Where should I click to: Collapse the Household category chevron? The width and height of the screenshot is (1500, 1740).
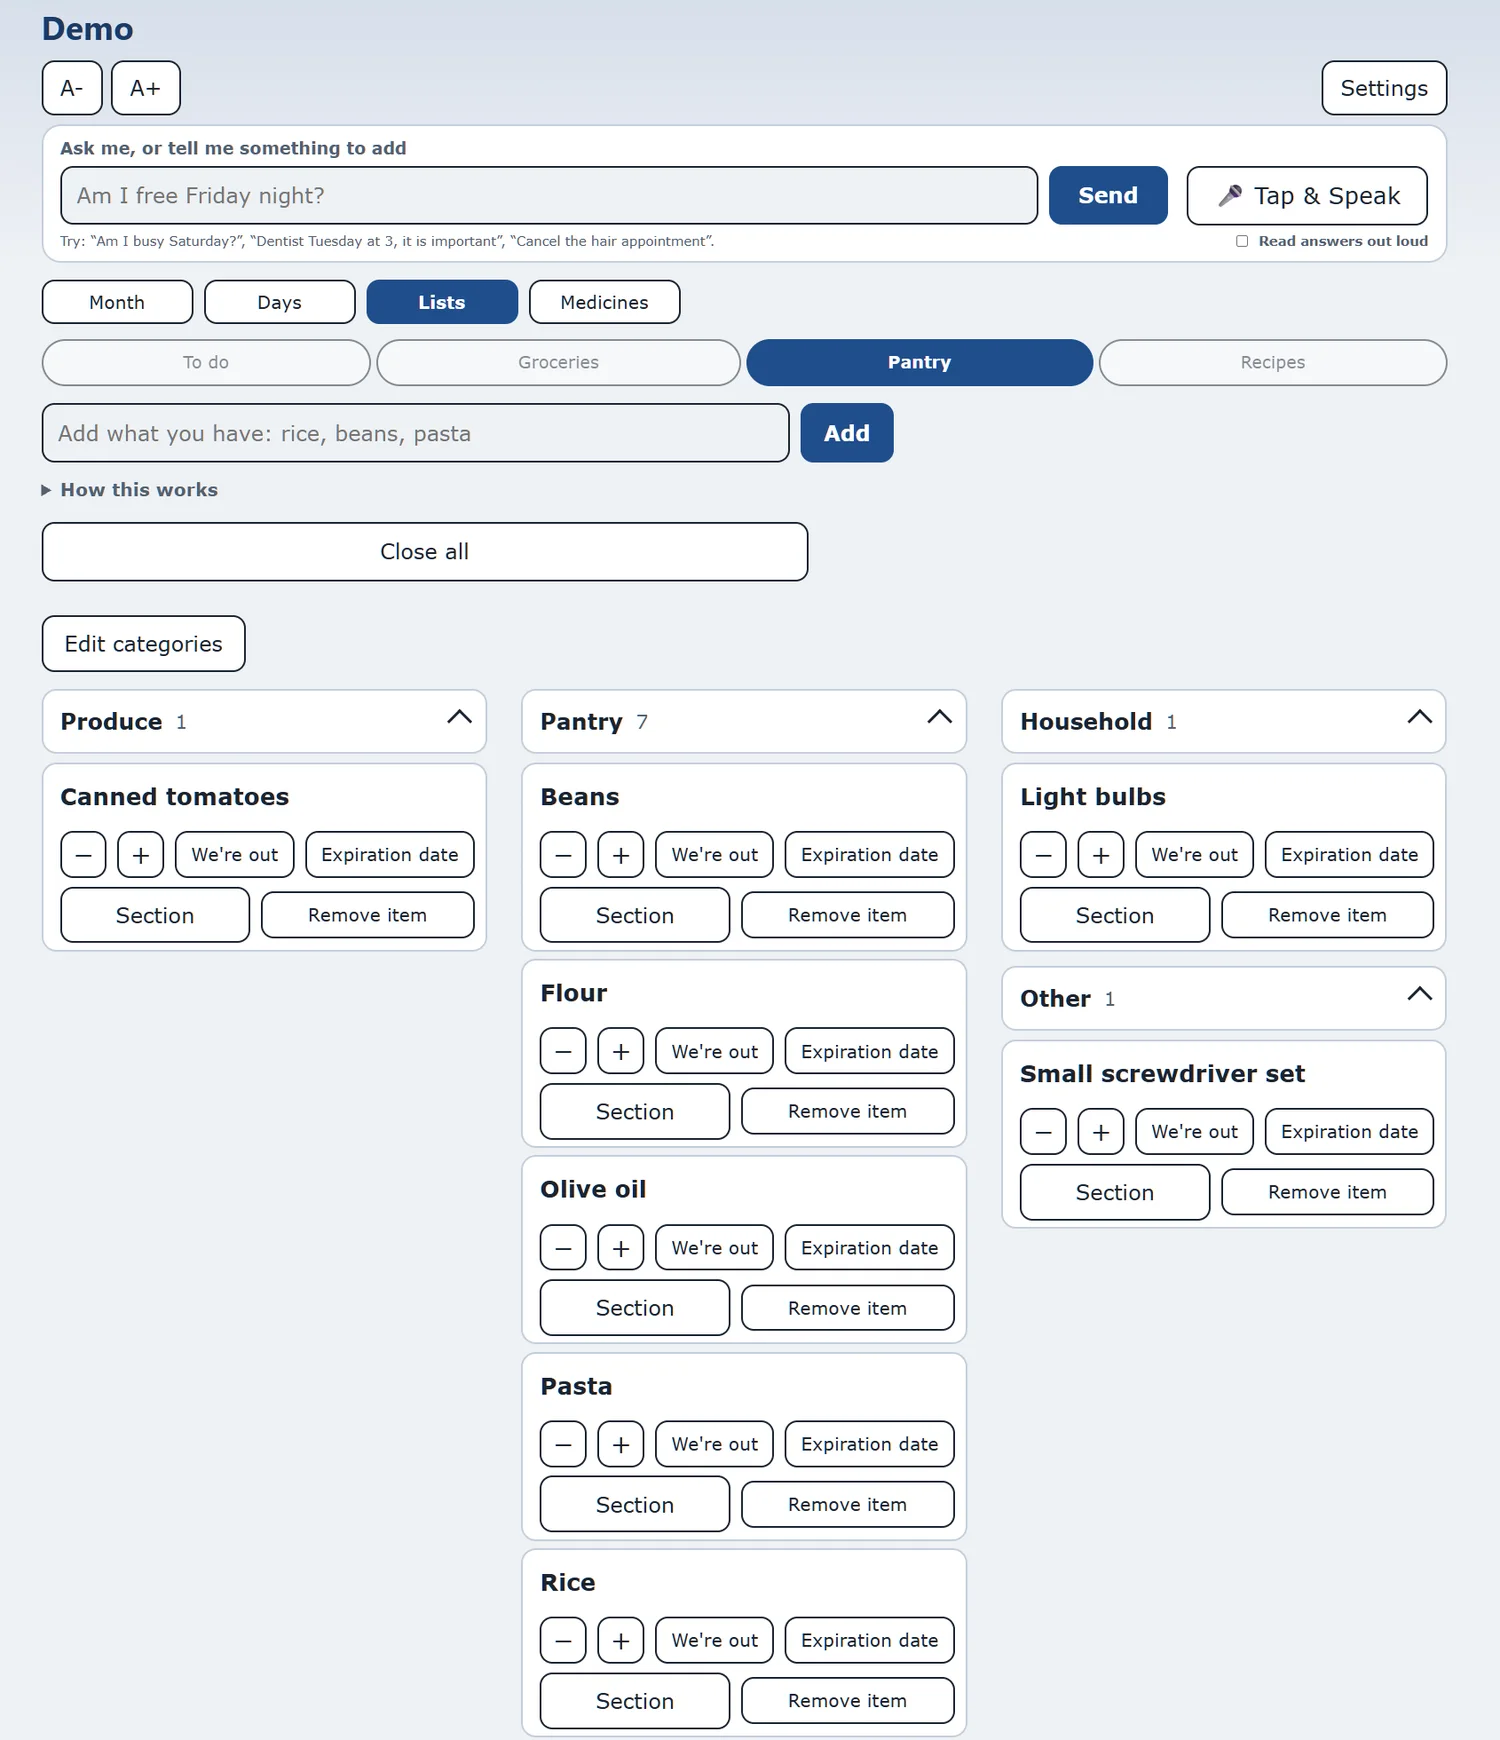1419,717
